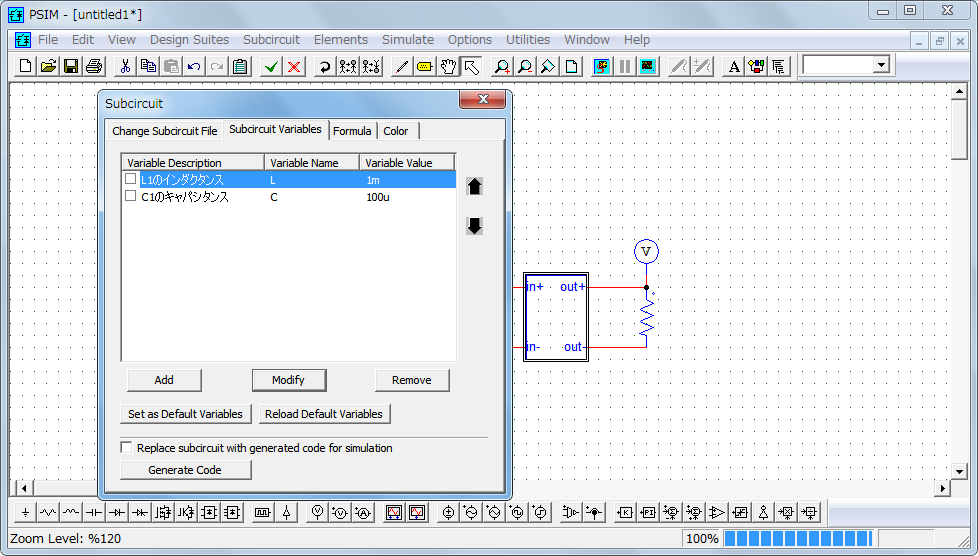Click the Variable Value column header

point(407,162)
